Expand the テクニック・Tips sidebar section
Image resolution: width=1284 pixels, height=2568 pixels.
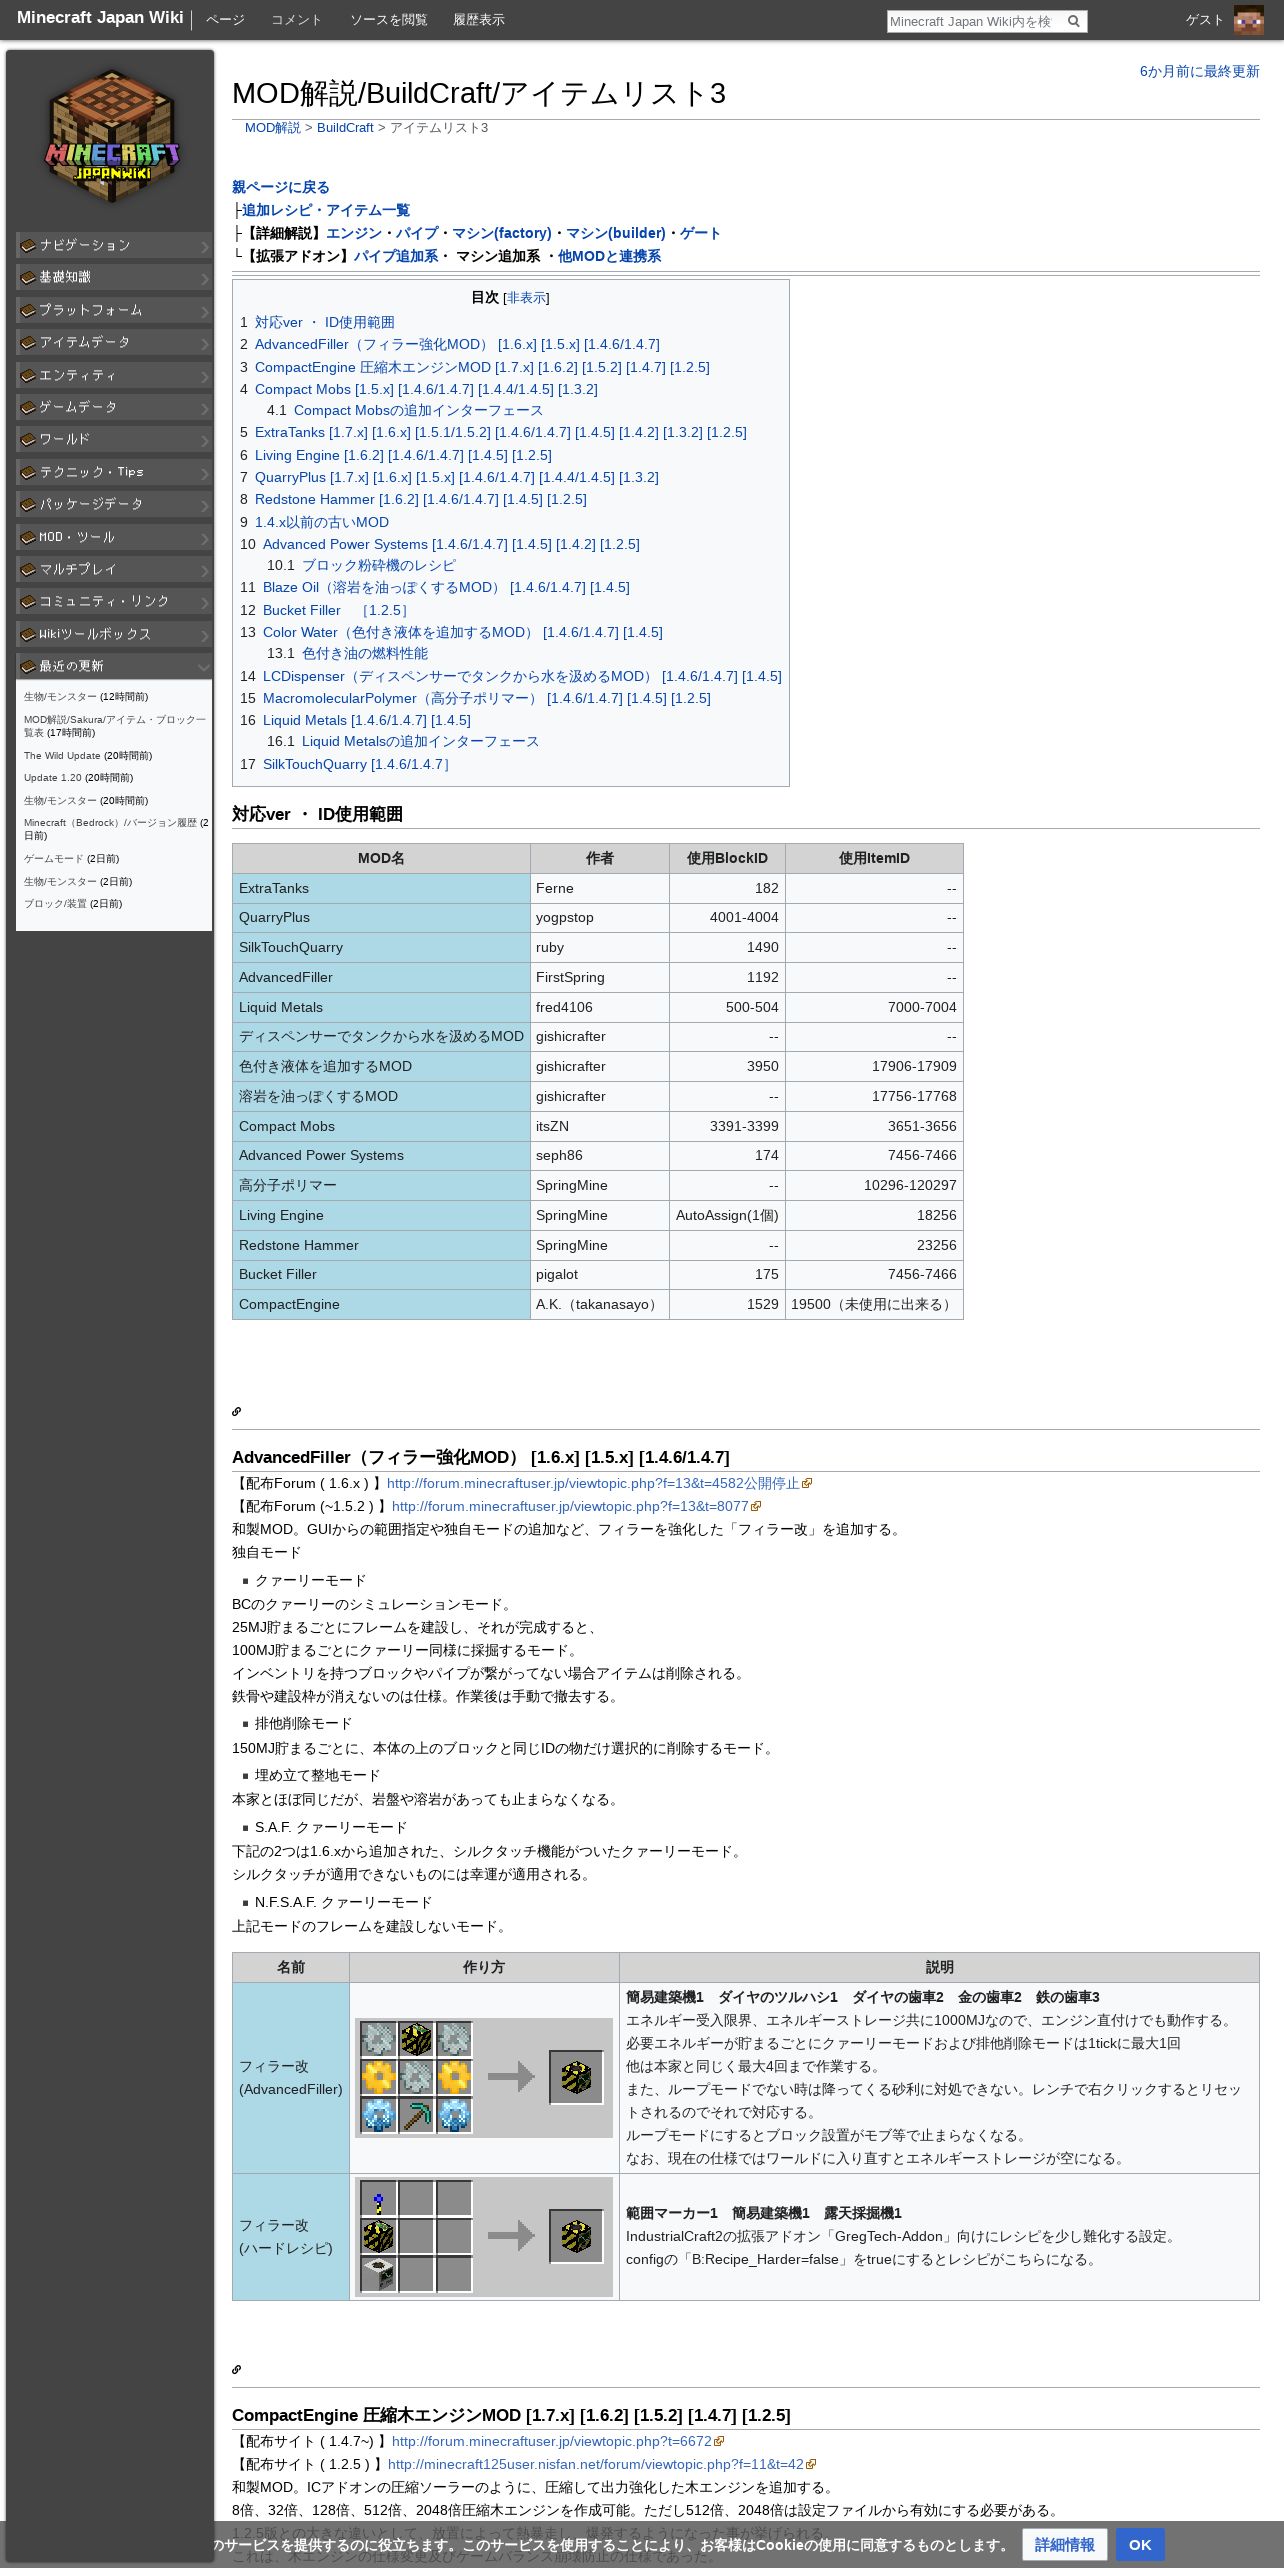(x=114, y=472)
